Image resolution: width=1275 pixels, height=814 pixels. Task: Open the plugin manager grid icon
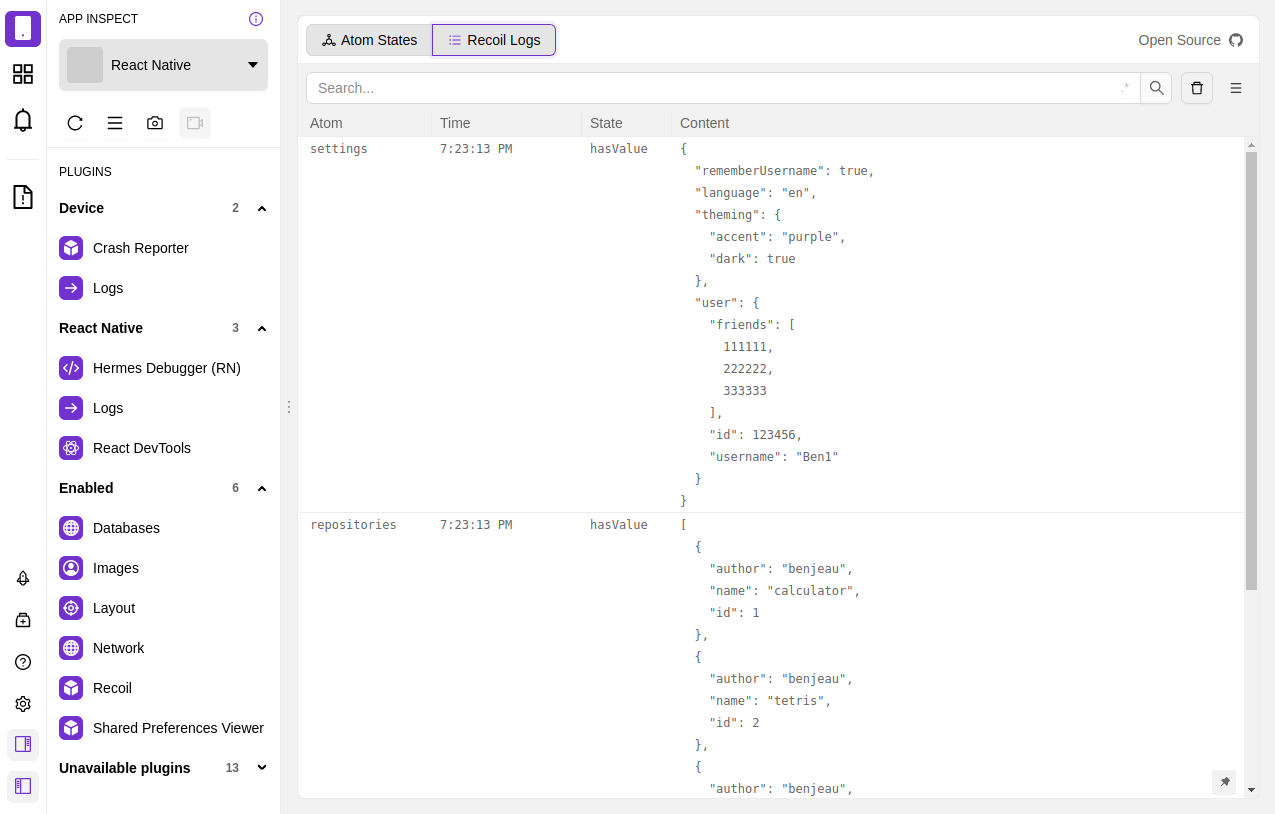click(23, 74)
